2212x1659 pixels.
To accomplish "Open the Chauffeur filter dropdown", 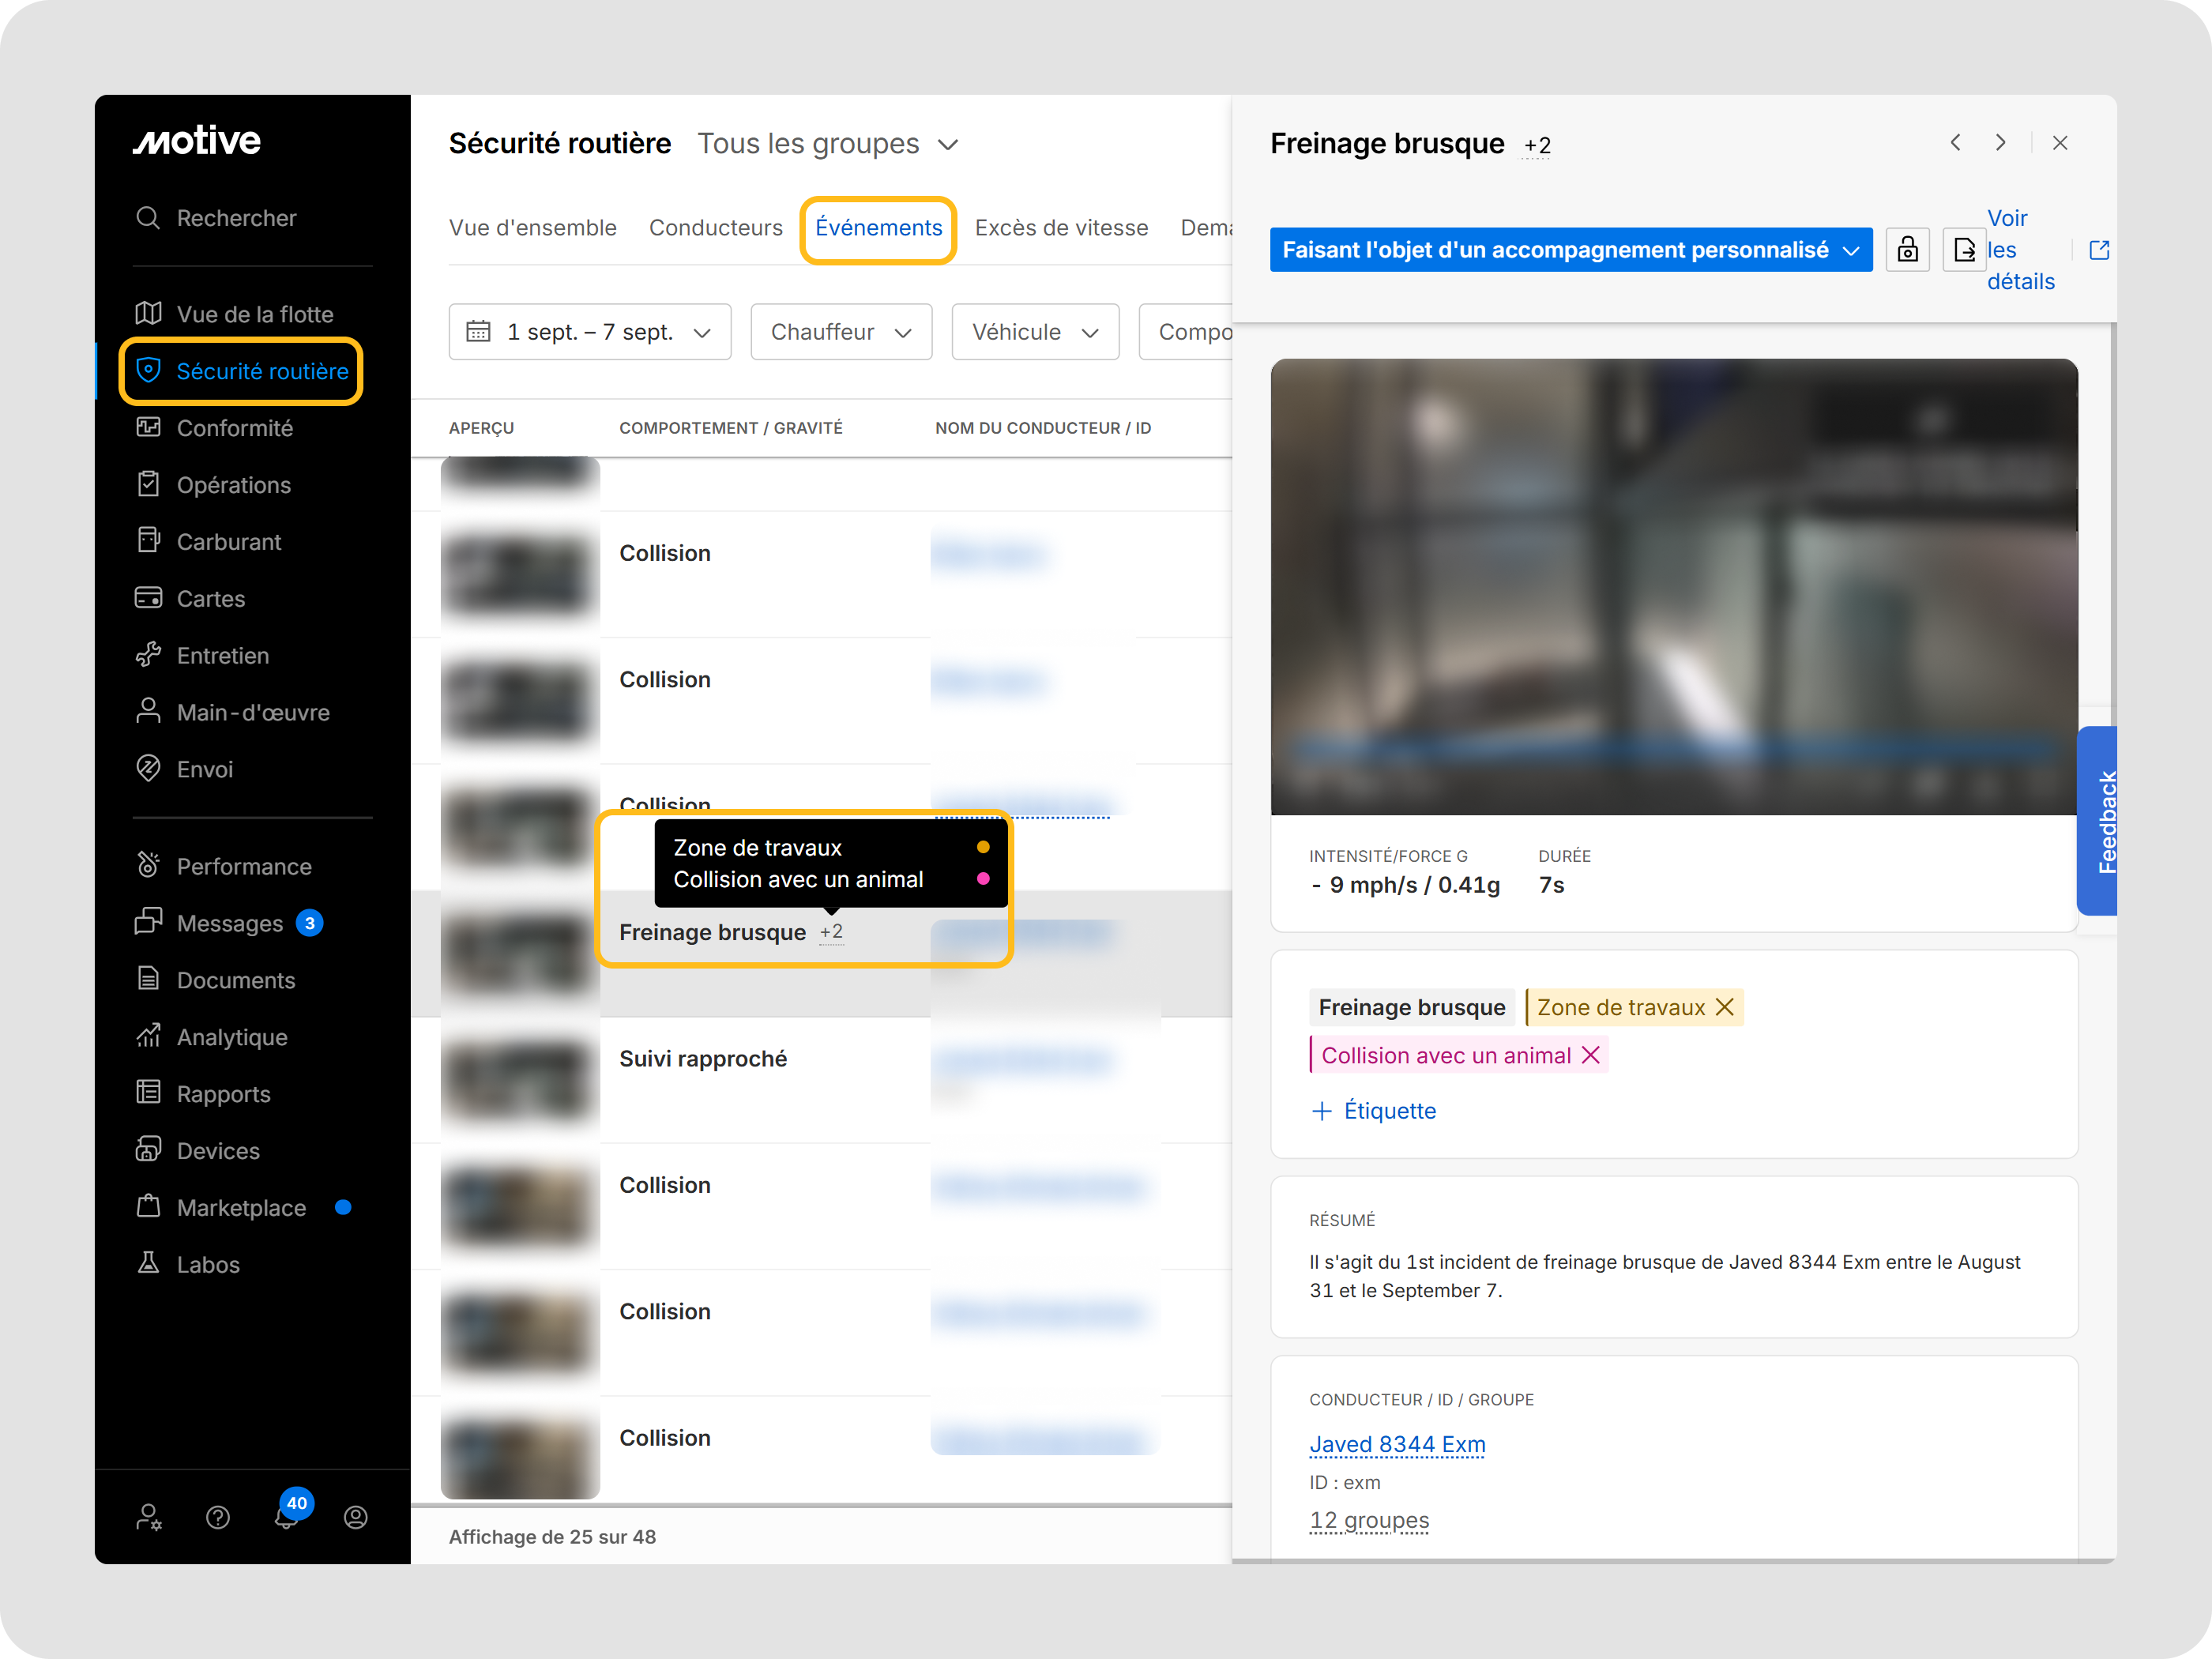I will point(841,332).
